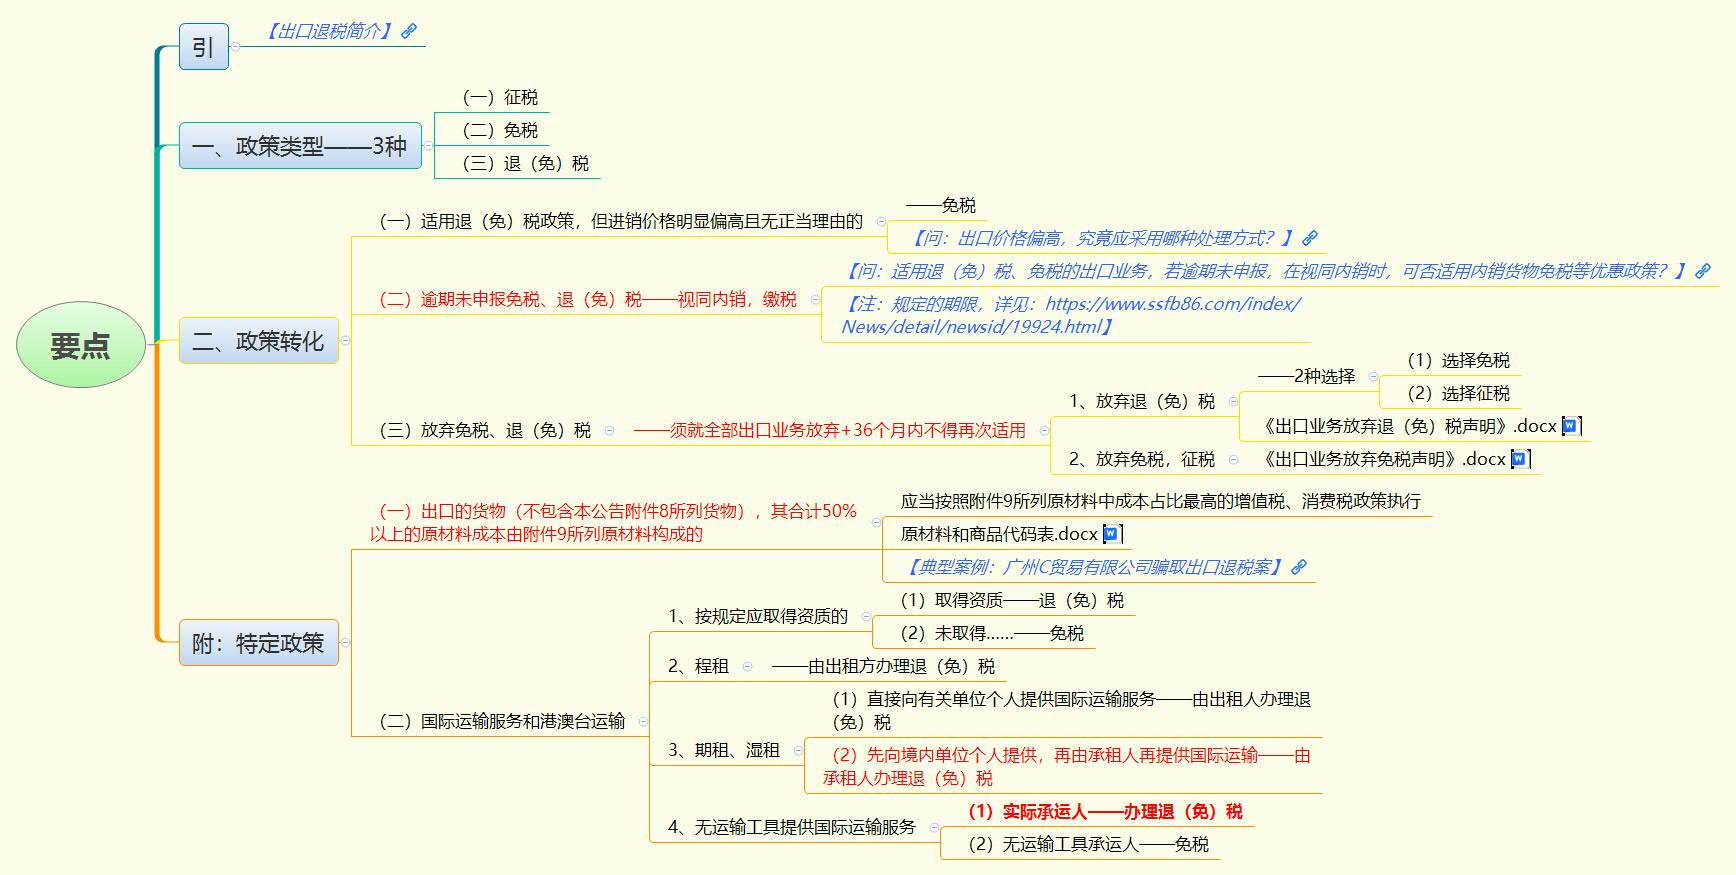The height and width of the screenshot is (875, 1736).
Task: Collapse the 一、政策类型——3种 branch
Action: [428, 146]
